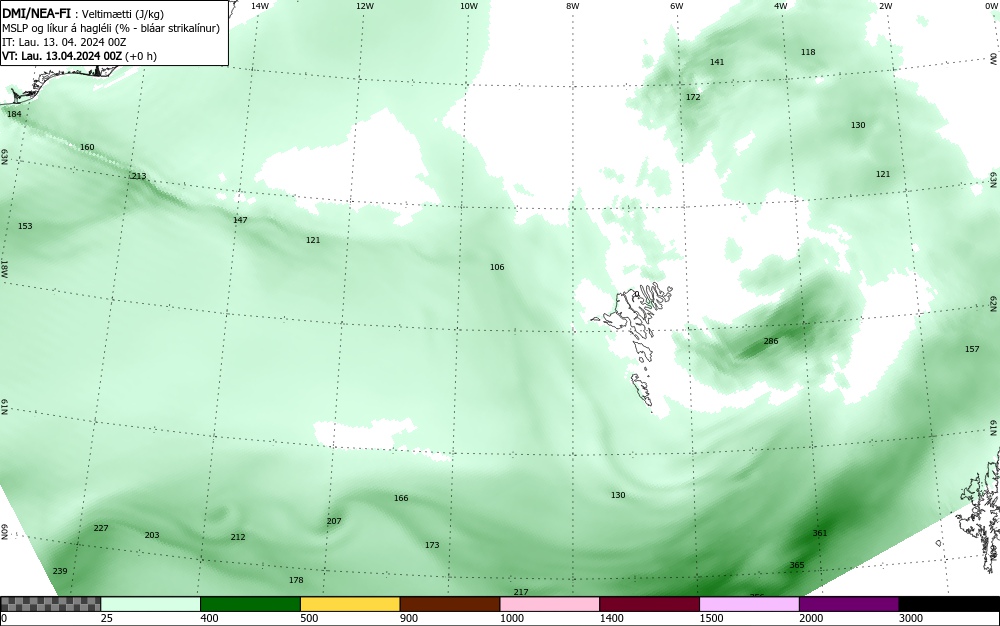Screen dimensions: 1000x626
Task: Click the map value 361
Action: click(x=820, y=533)
